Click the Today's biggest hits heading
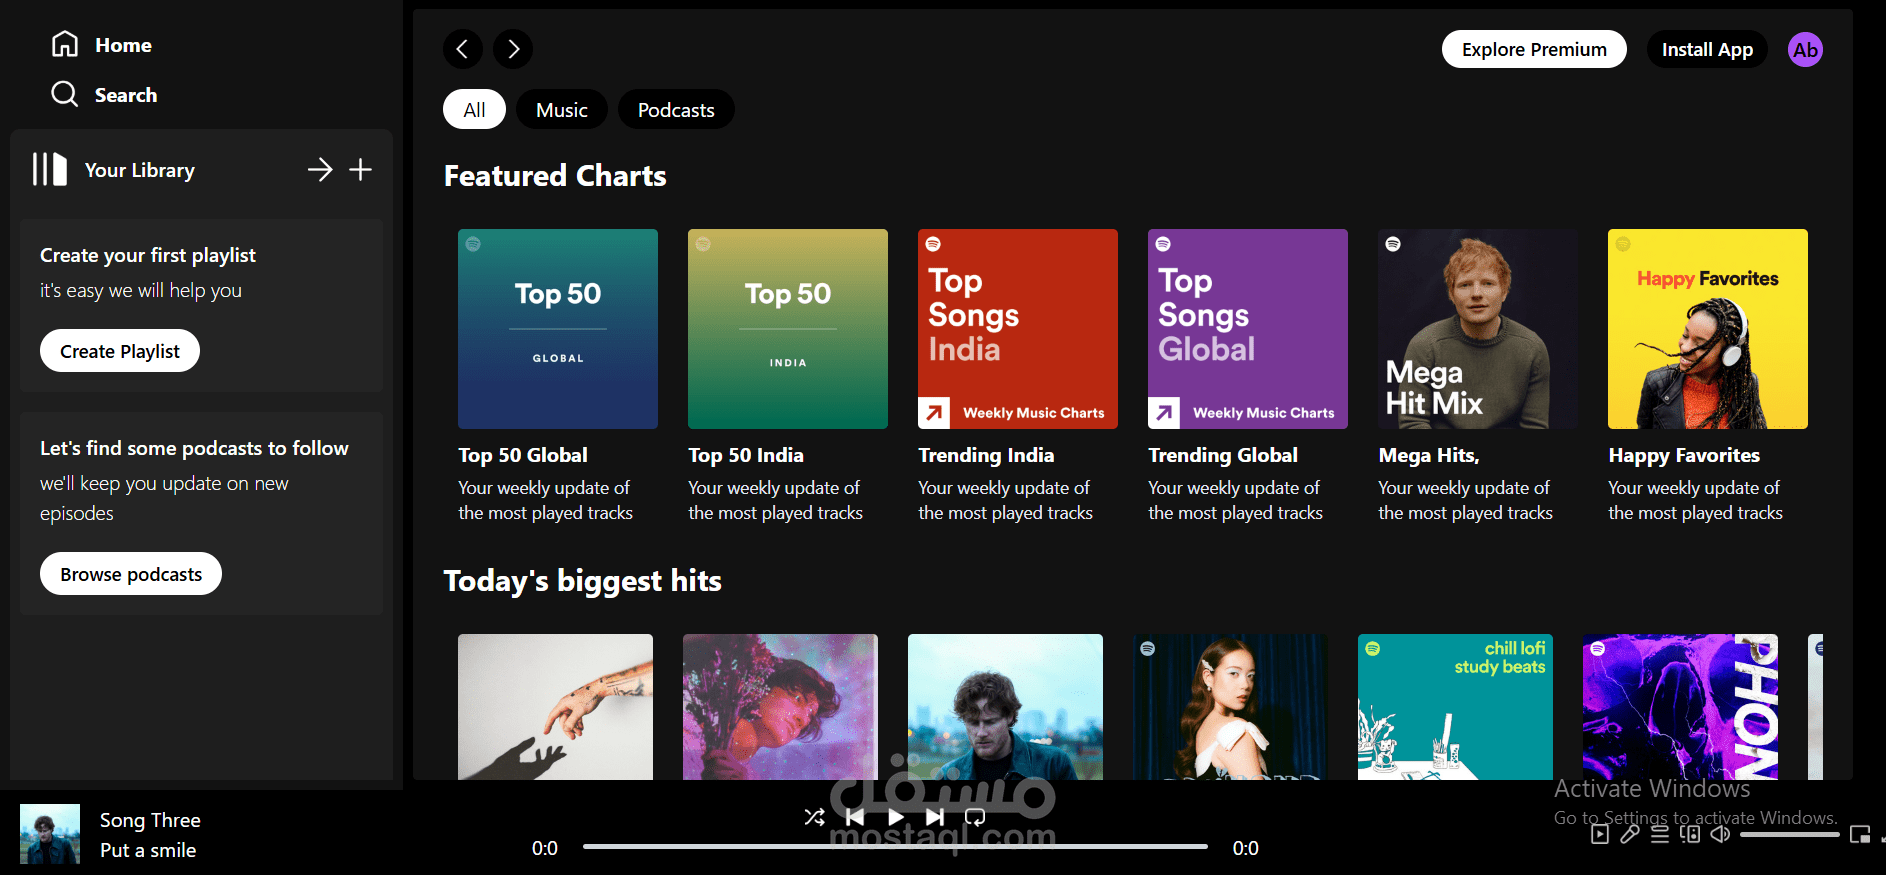Viewport: 1886px width, 875px height. coord(583,581)
